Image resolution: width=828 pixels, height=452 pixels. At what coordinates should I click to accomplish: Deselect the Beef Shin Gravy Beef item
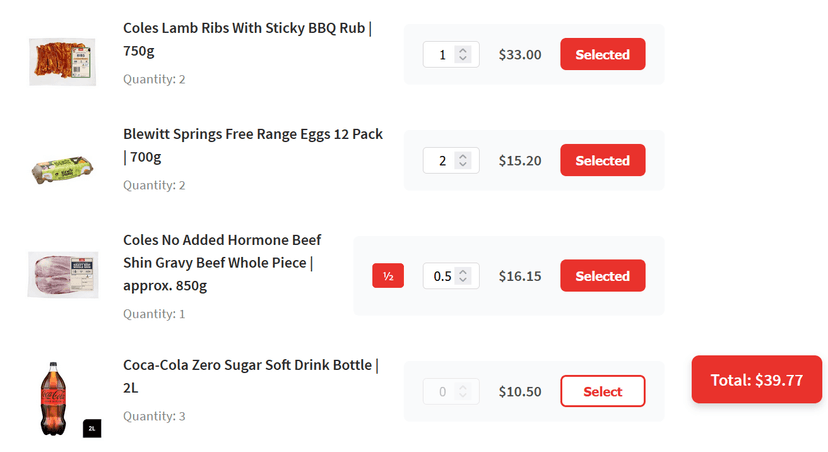(602, 276)
